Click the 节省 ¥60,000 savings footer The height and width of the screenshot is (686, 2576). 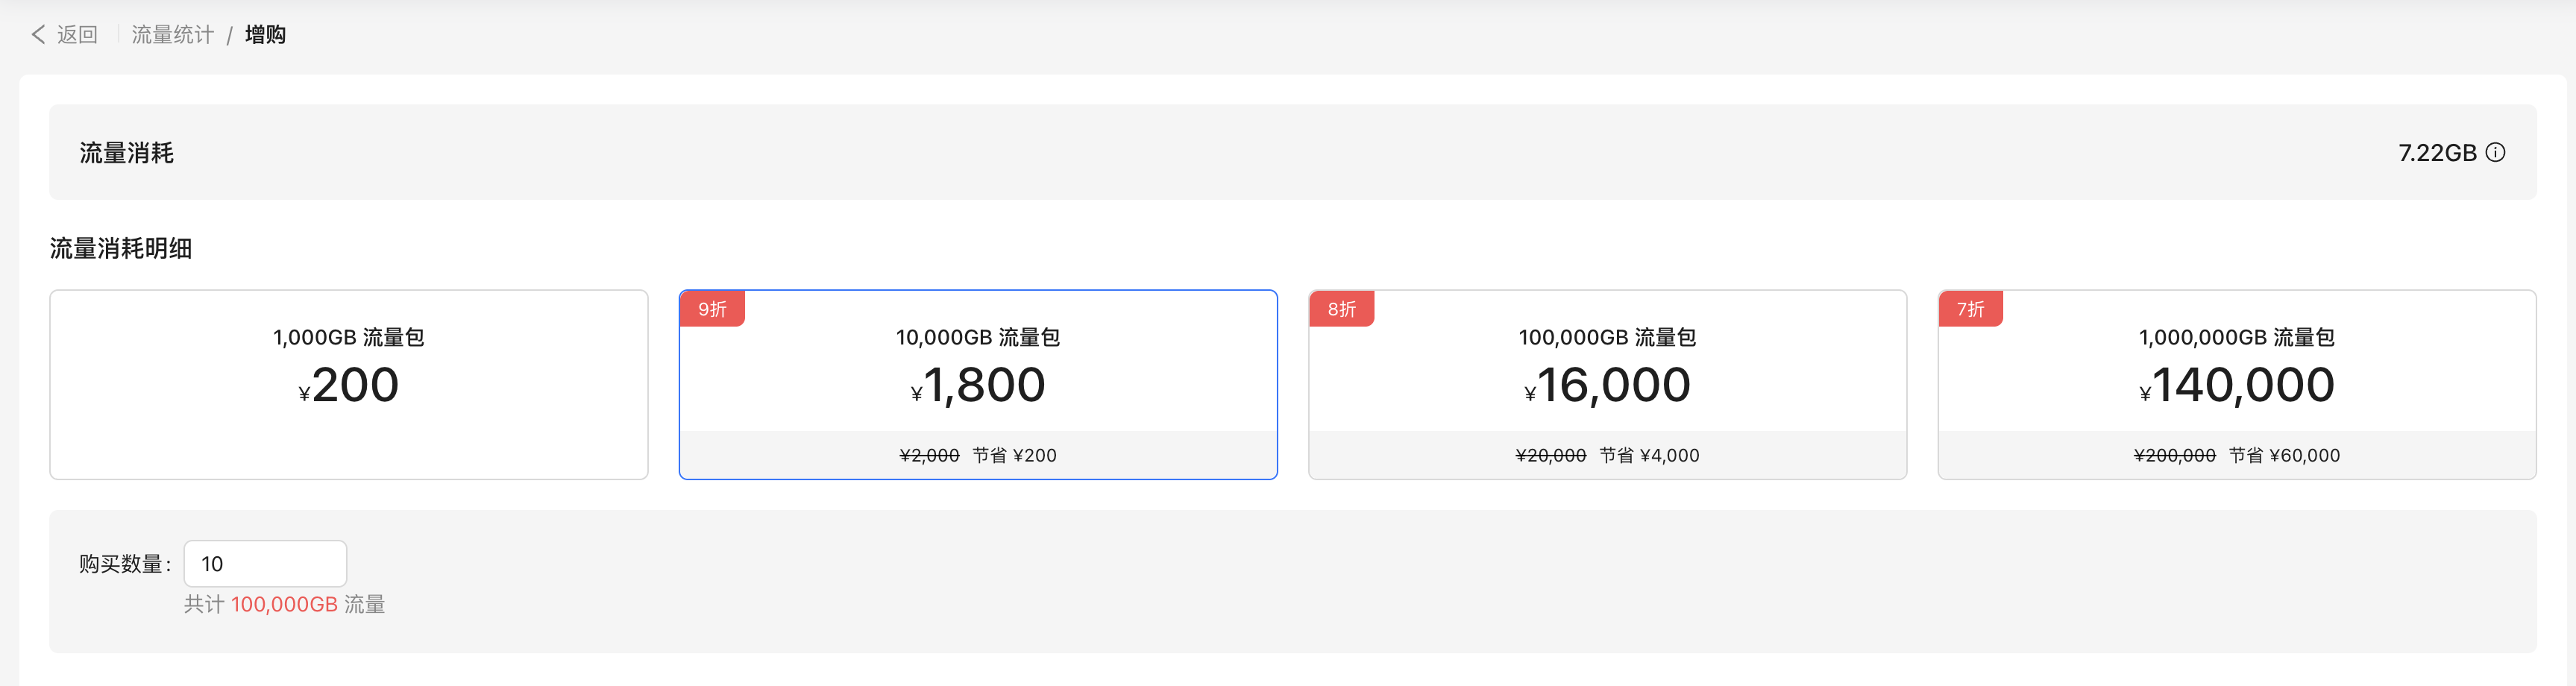(x=2284, y=455)
